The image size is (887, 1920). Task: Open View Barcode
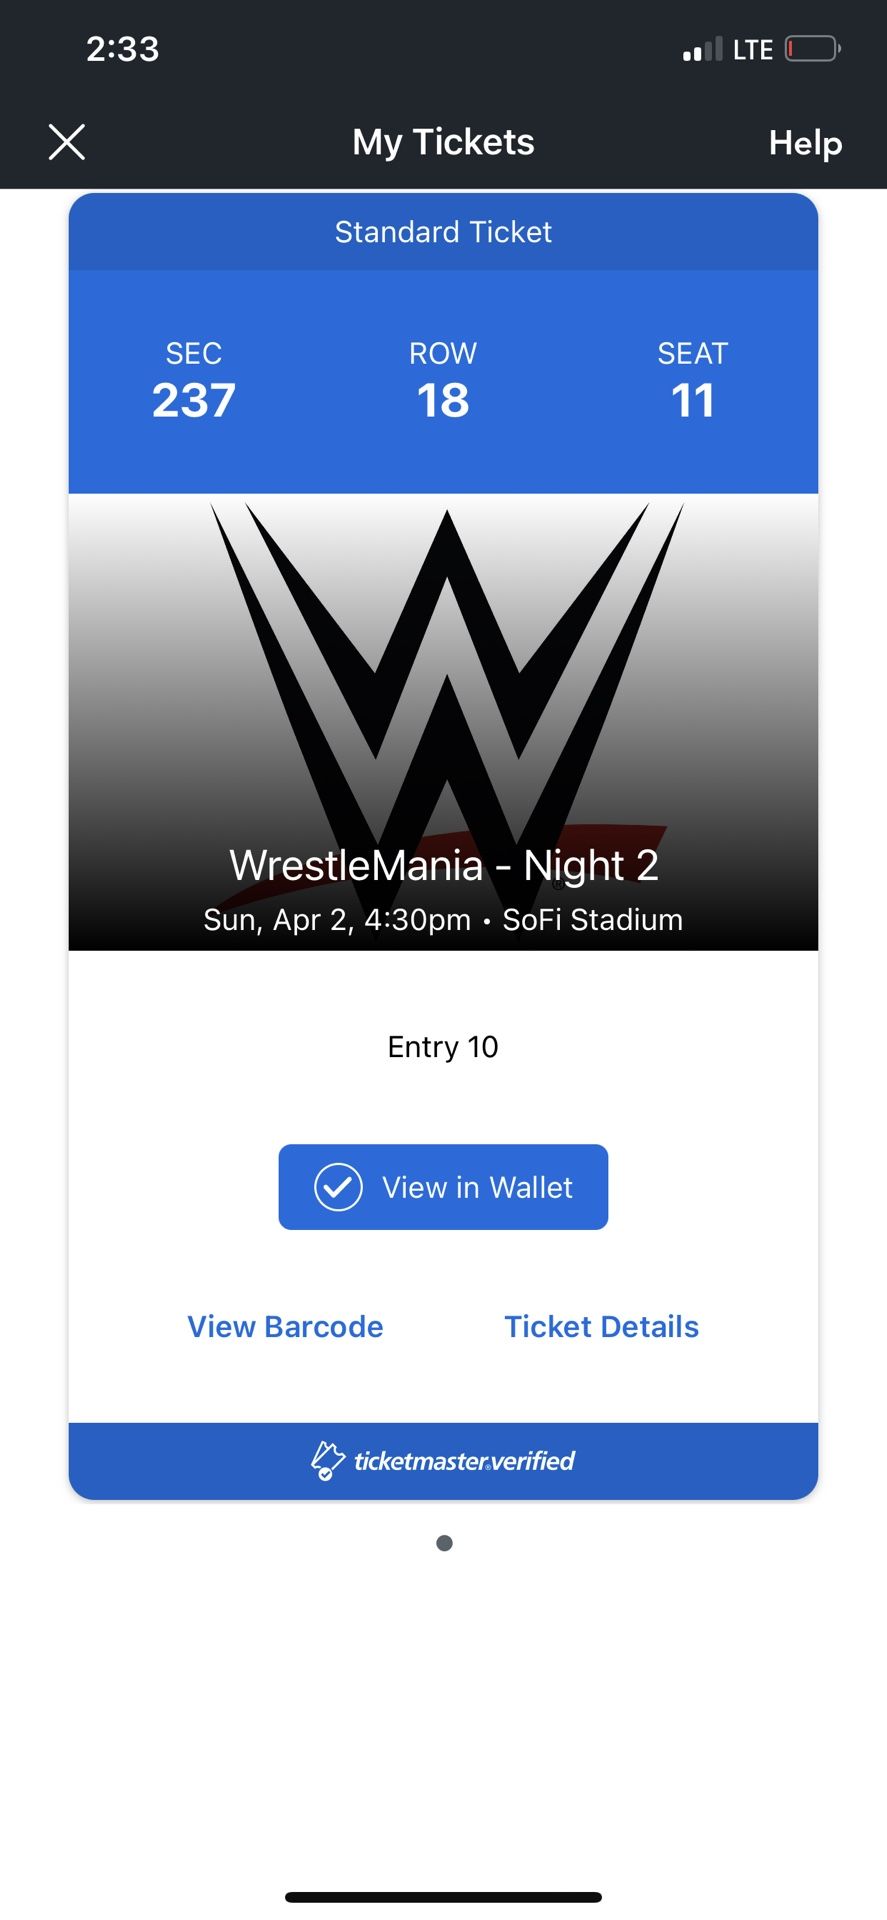click(285, 1326)
